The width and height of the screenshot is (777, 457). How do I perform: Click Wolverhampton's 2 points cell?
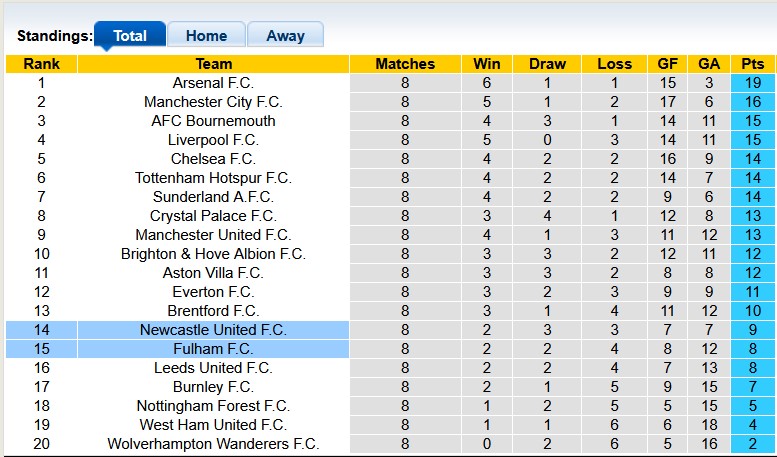coord(753,444)
